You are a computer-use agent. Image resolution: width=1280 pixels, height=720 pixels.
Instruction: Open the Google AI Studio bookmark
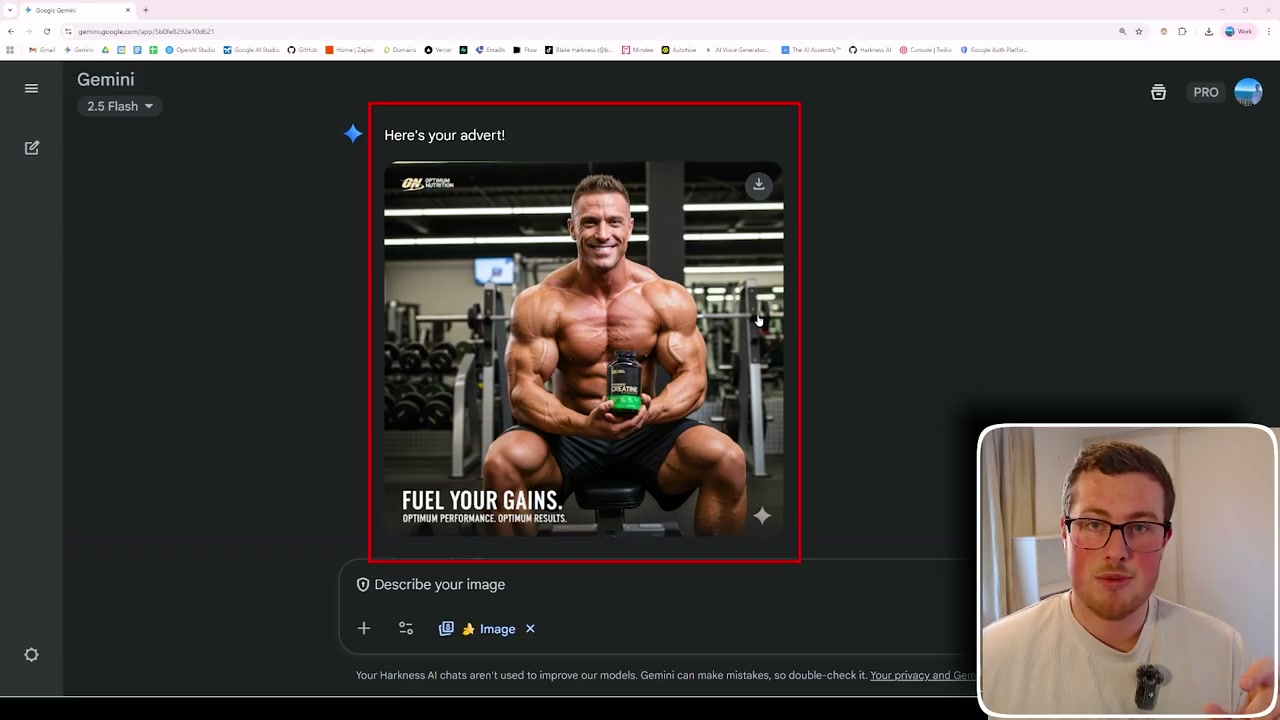tap(252, 49)
